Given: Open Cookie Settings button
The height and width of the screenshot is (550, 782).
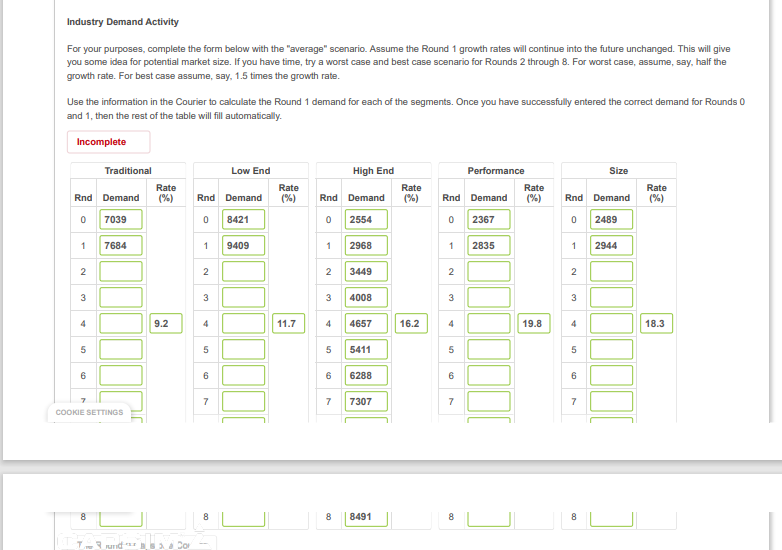Looking at the screenshot, I should [89, 412].
